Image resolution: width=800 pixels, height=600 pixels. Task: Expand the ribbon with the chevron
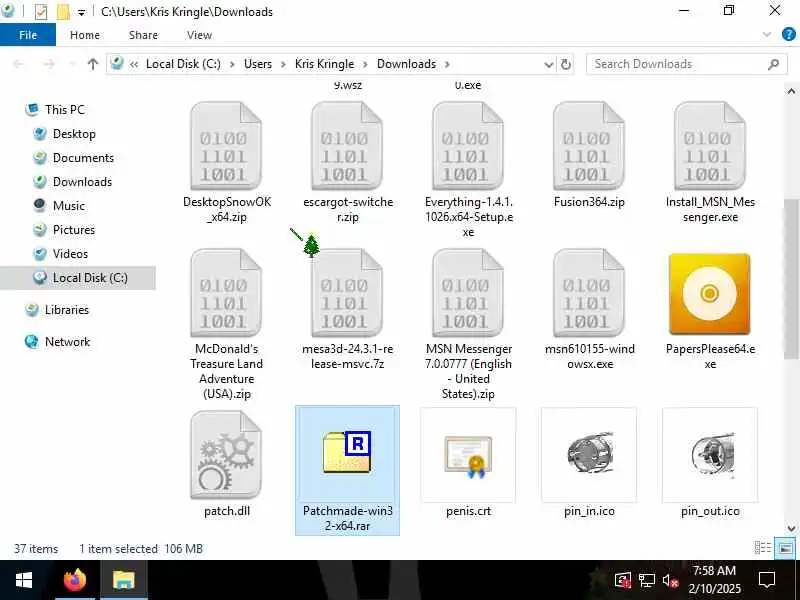pos(766,35)
